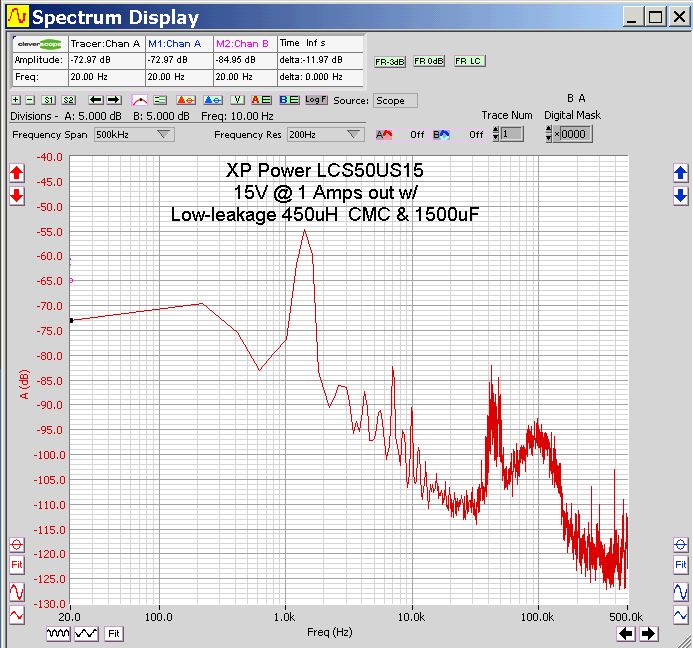Toggle the peak curve tracer icon

click(140, 100)
